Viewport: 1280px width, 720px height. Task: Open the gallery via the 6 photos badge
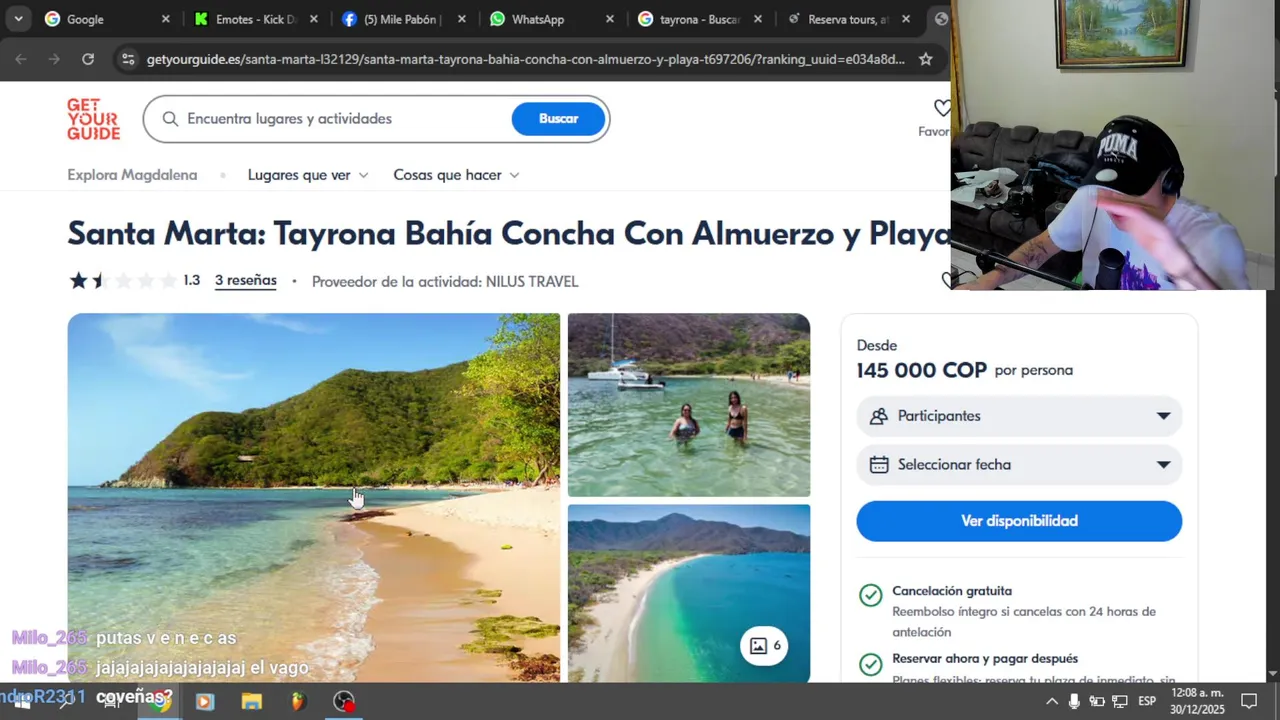(765, 645)
